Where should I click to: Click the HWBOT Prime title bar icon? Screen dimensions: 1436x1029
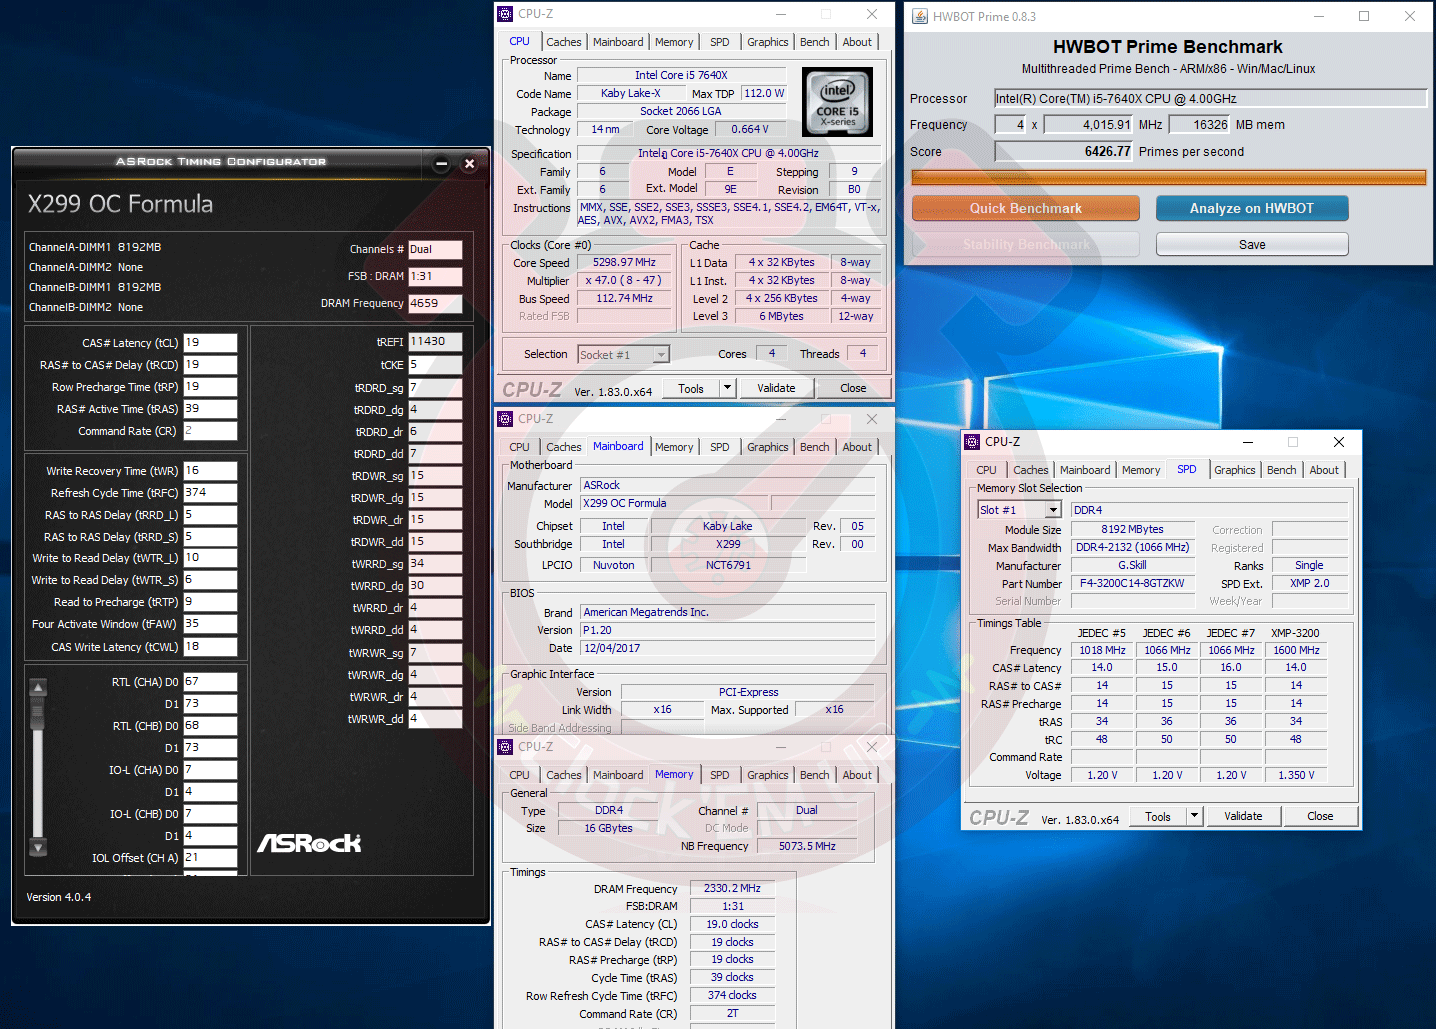[x=920, y=16]
